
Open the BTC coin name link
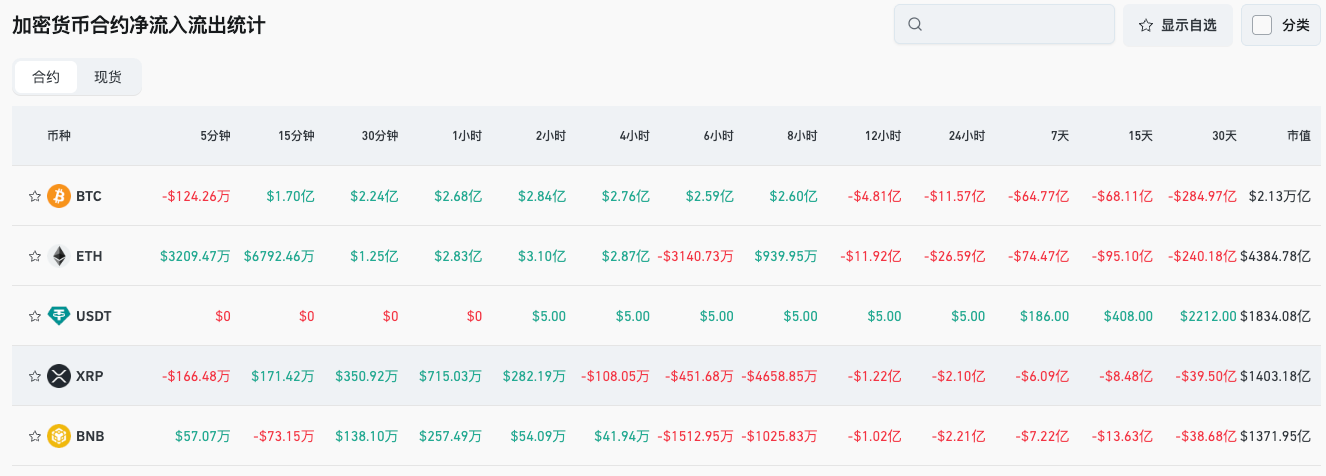pos(89,196)
